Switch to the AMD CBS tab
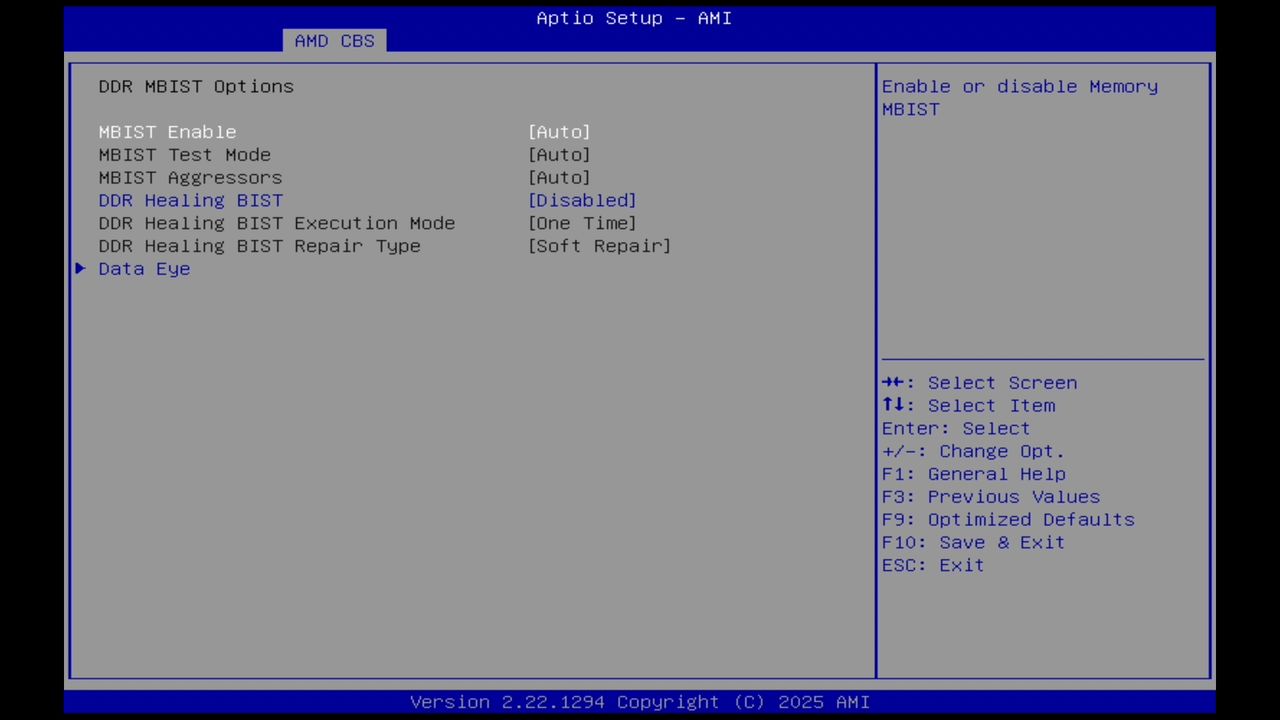The height and width of the screenshot is (720, 1280). (x=334, y=40)
